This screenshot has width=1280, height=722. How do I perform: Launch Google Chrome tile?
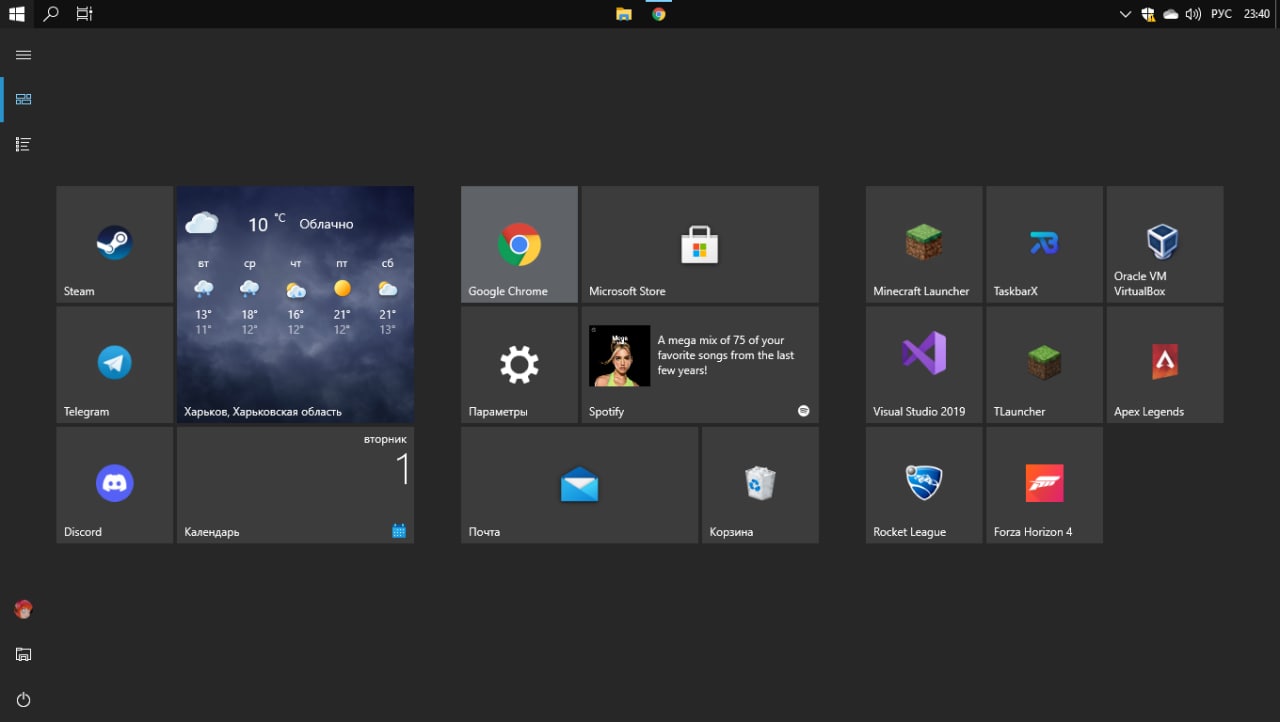(519, 244)
